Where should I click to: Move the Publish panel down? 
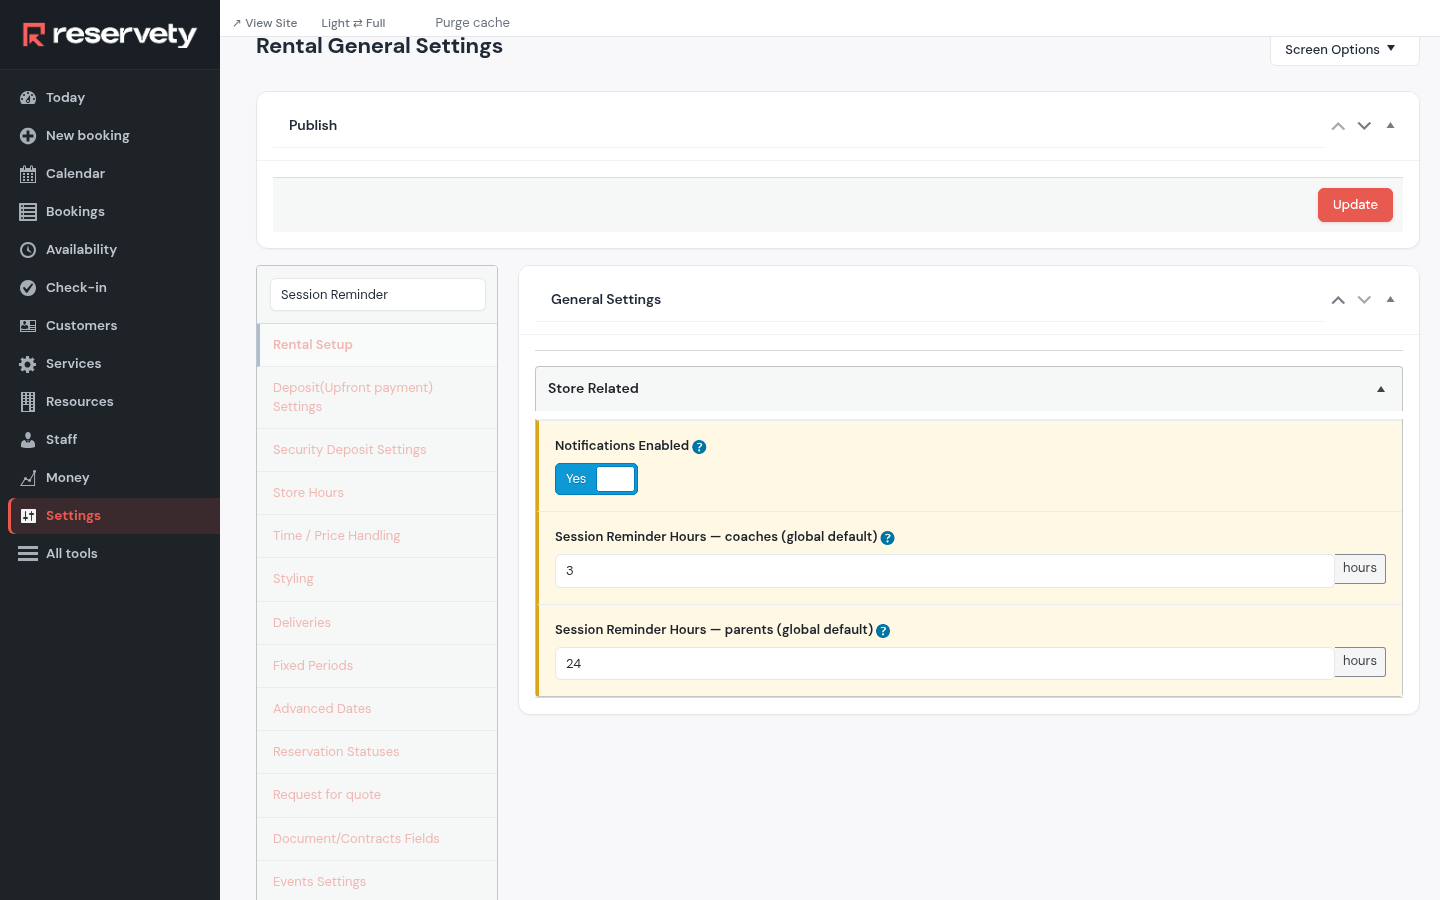point(1364,126)
